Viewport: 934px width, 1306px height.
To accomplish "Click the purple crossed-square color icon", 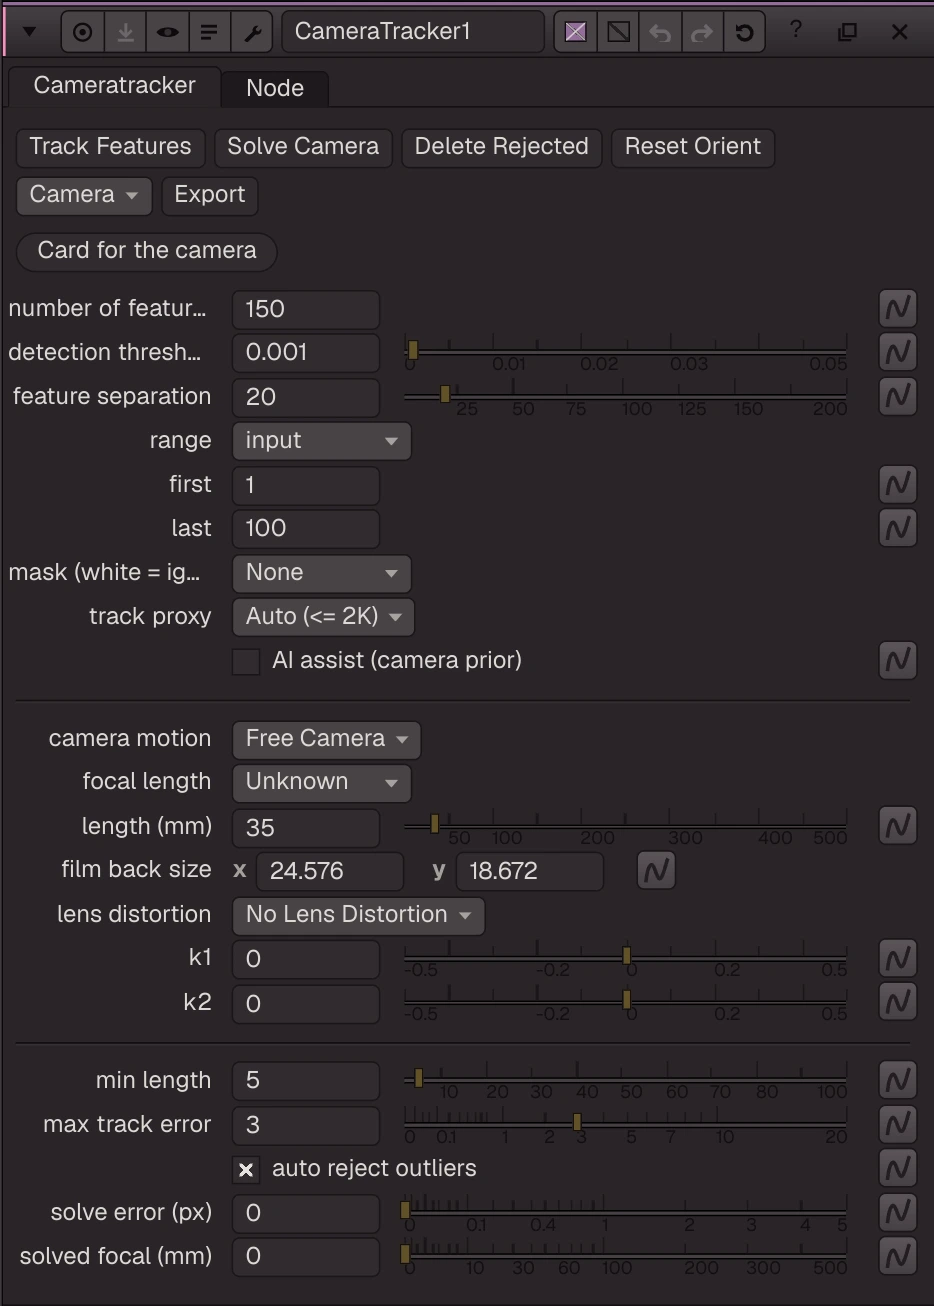I will pos(575,32).
